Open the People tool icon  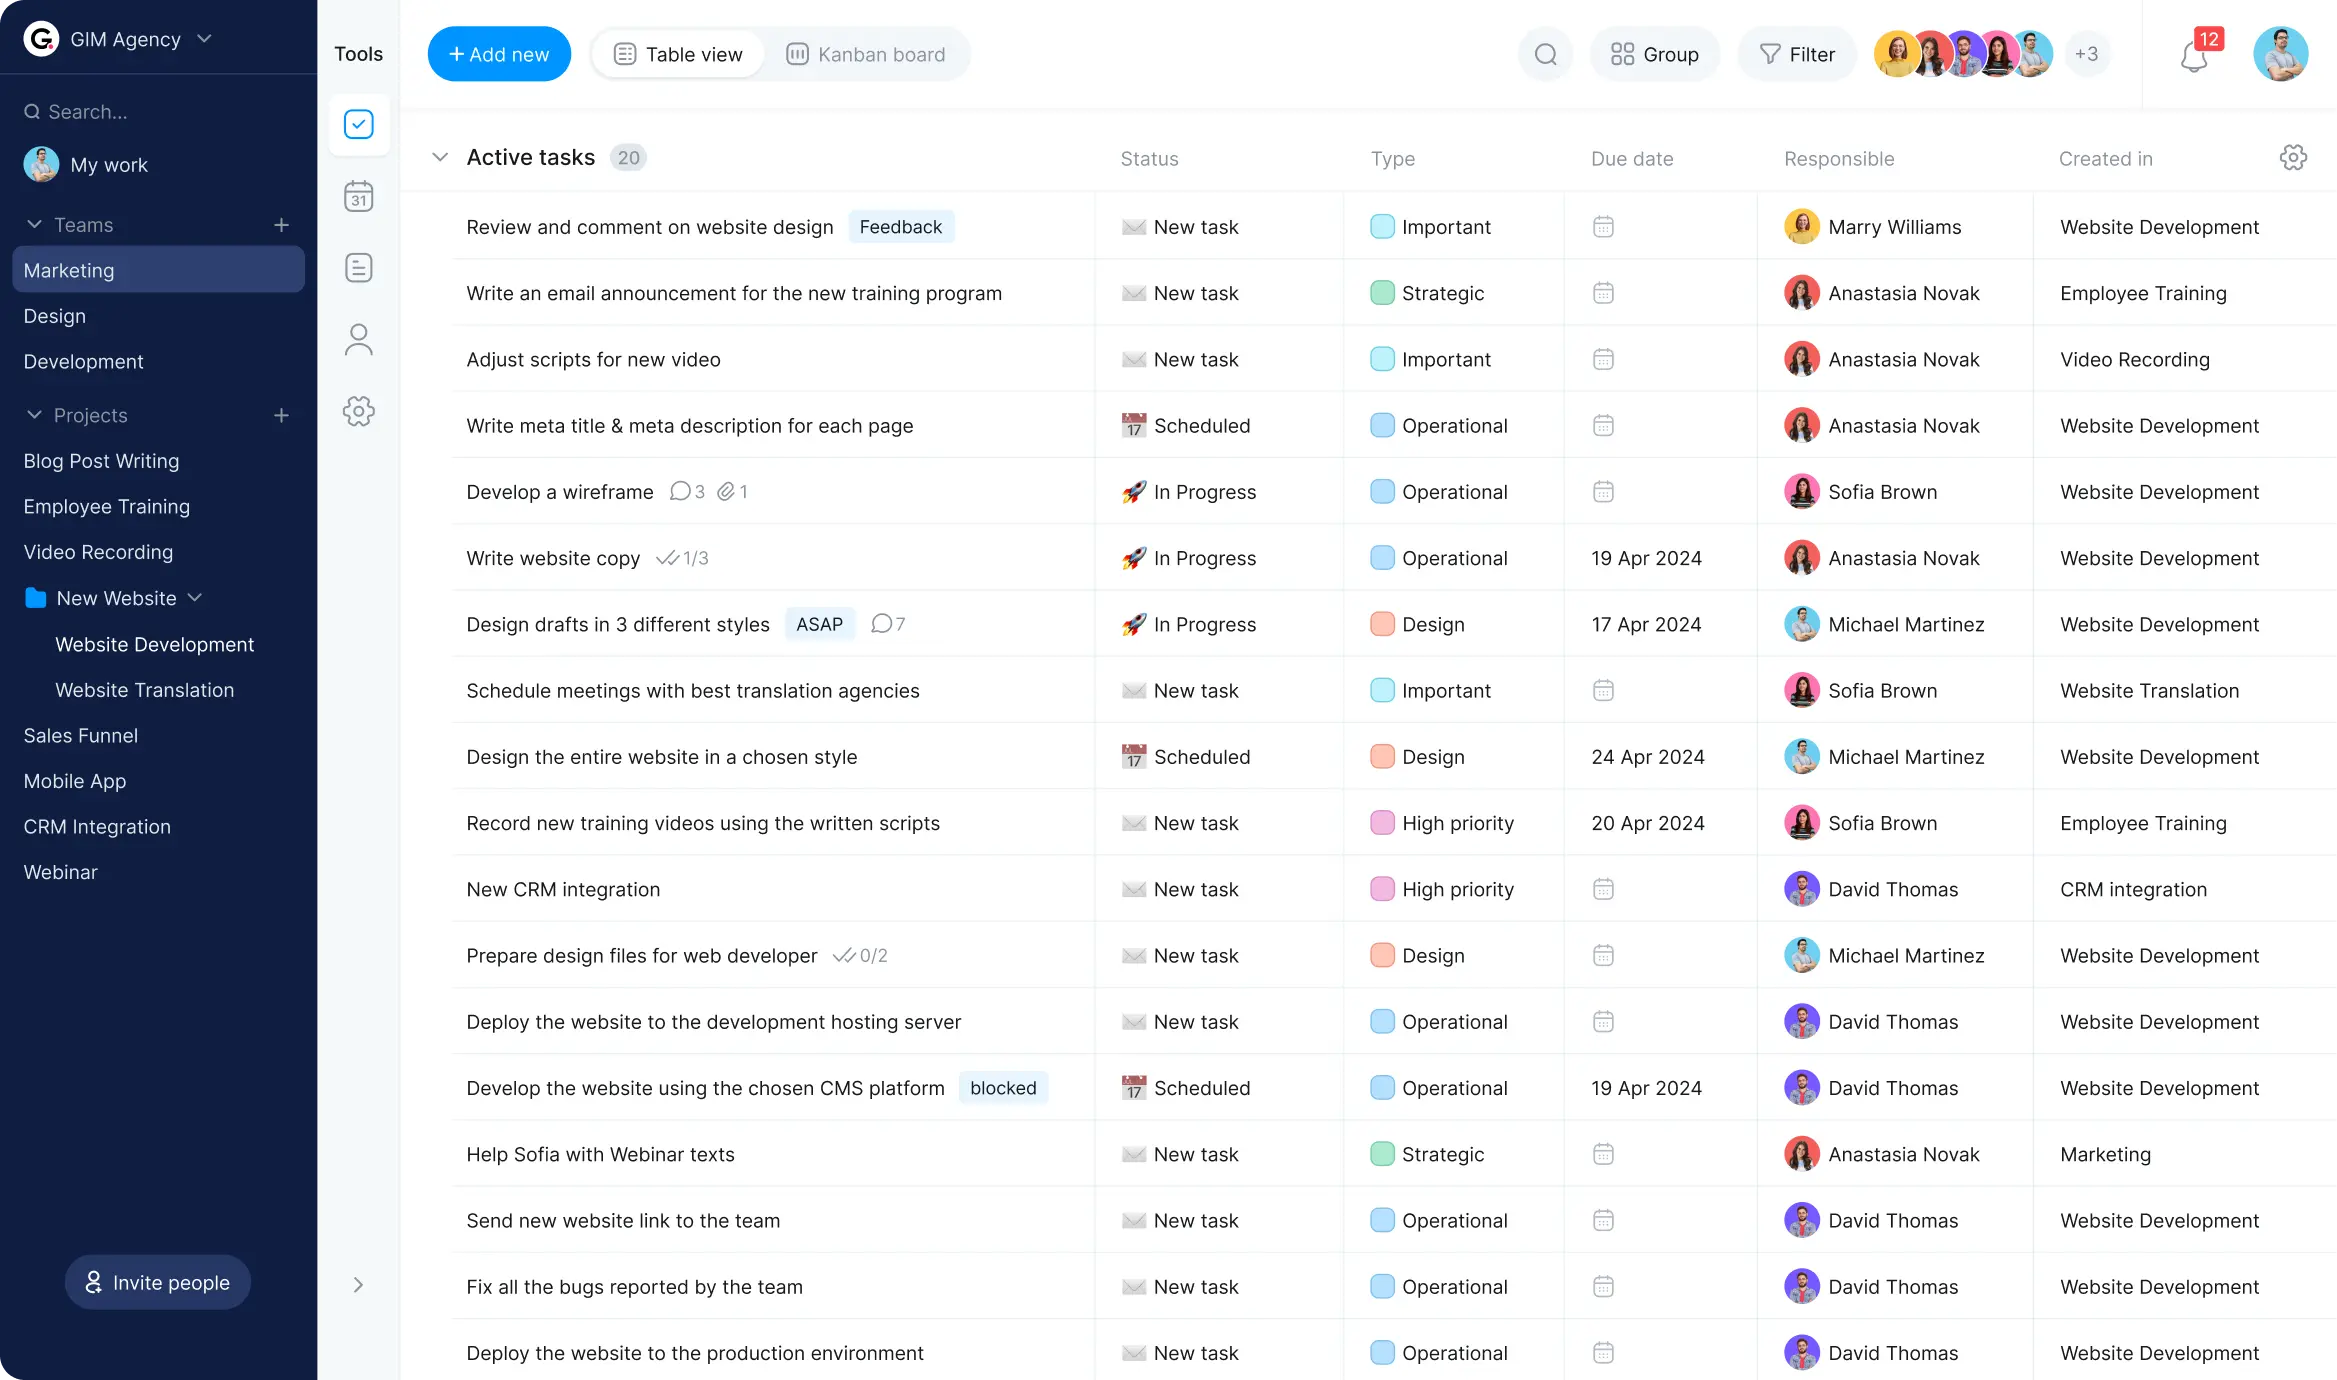(x=358, y=340)
